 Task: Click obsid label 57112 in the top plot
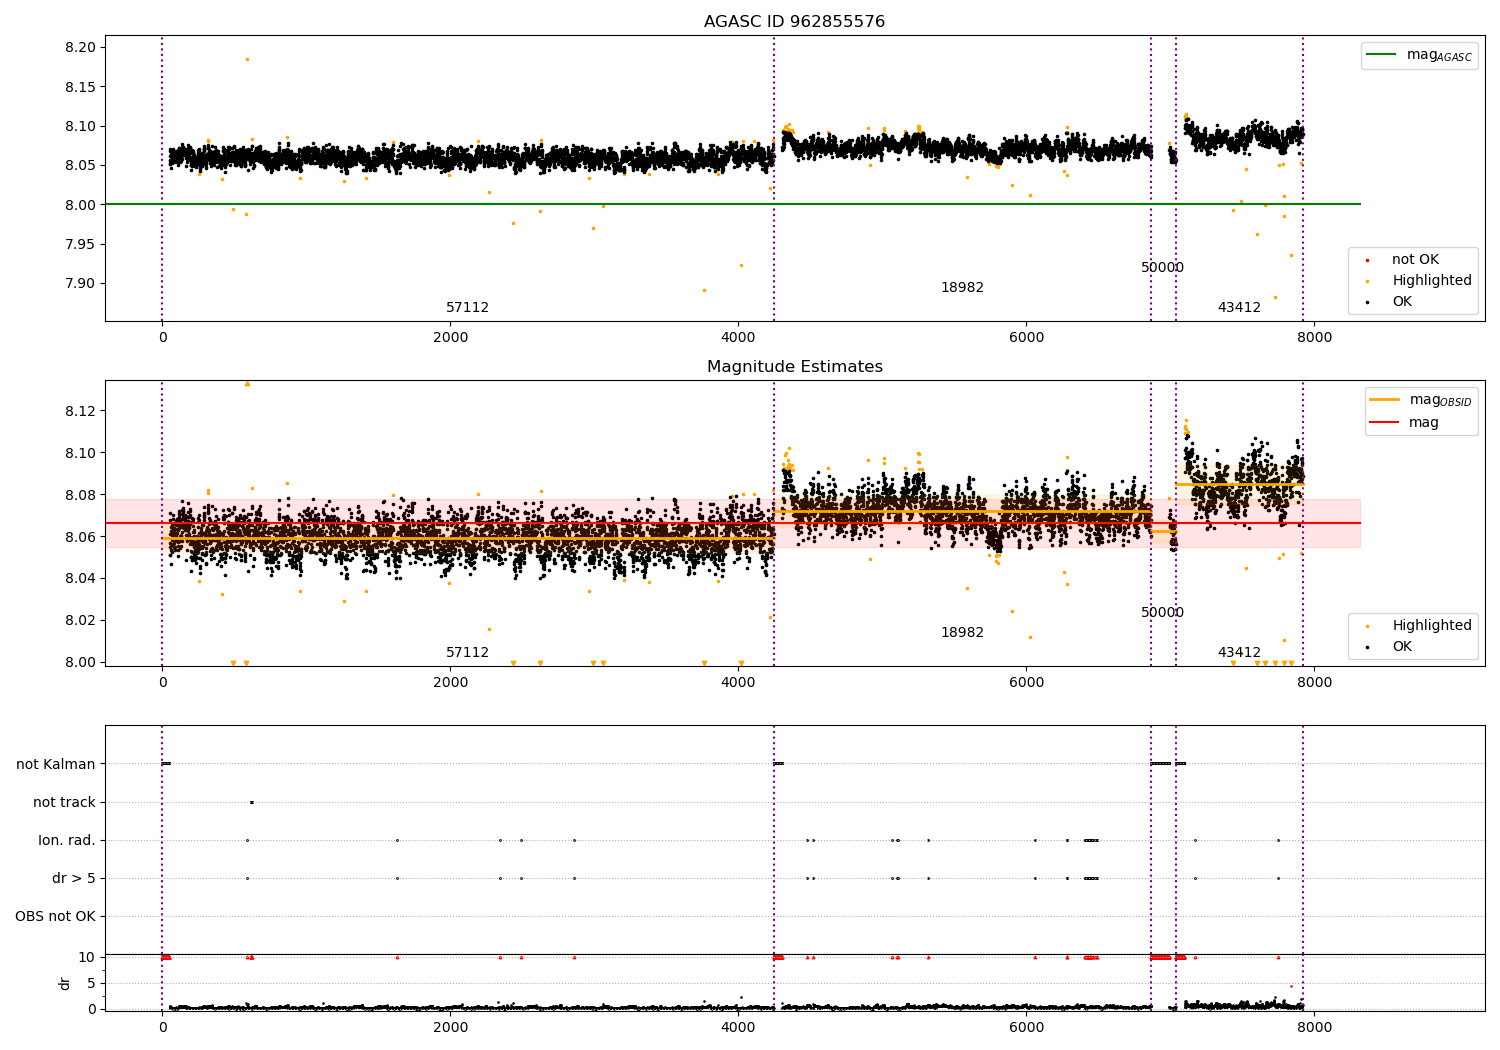point(467,308)
